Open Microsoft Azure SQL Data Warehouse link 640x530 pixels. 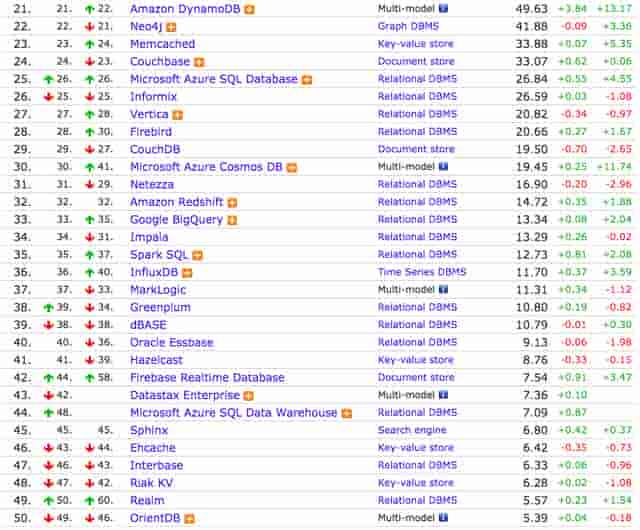(x=234, y=413)
